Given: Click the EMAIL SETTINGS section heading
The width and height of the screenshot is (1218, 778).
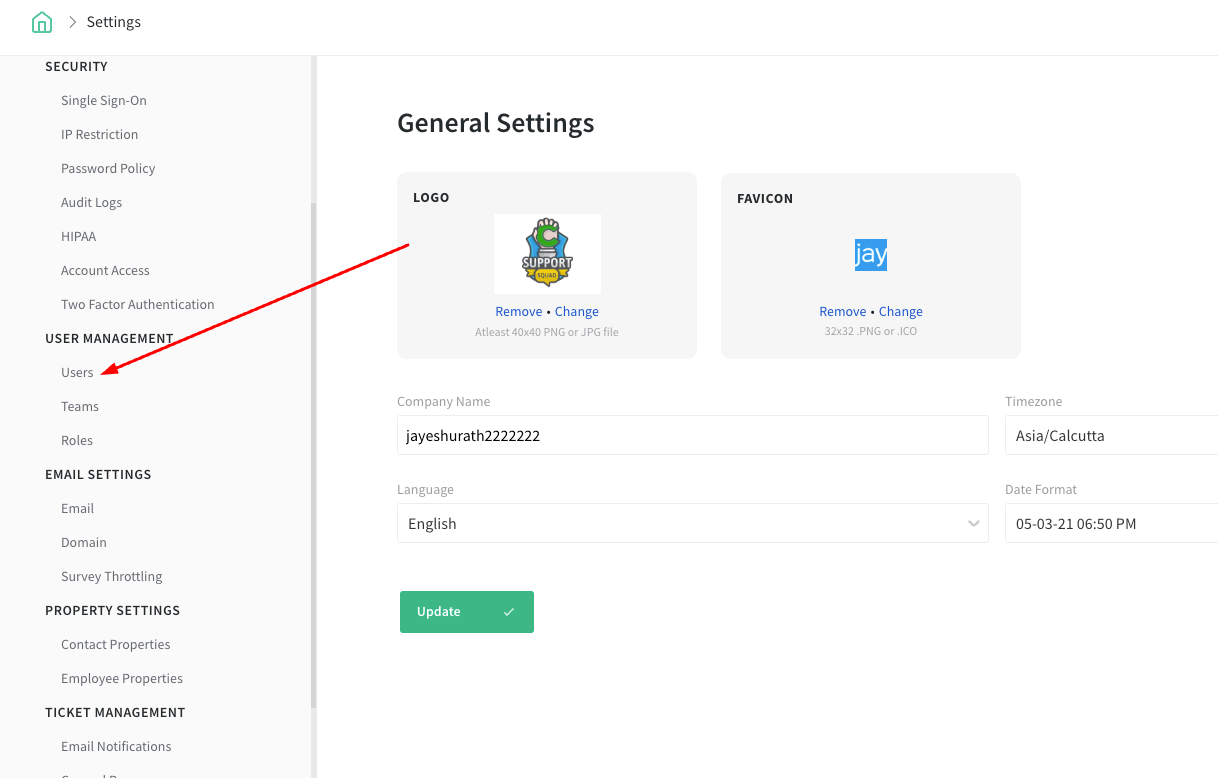Looking at the screenshot, I should pos(98,474).
